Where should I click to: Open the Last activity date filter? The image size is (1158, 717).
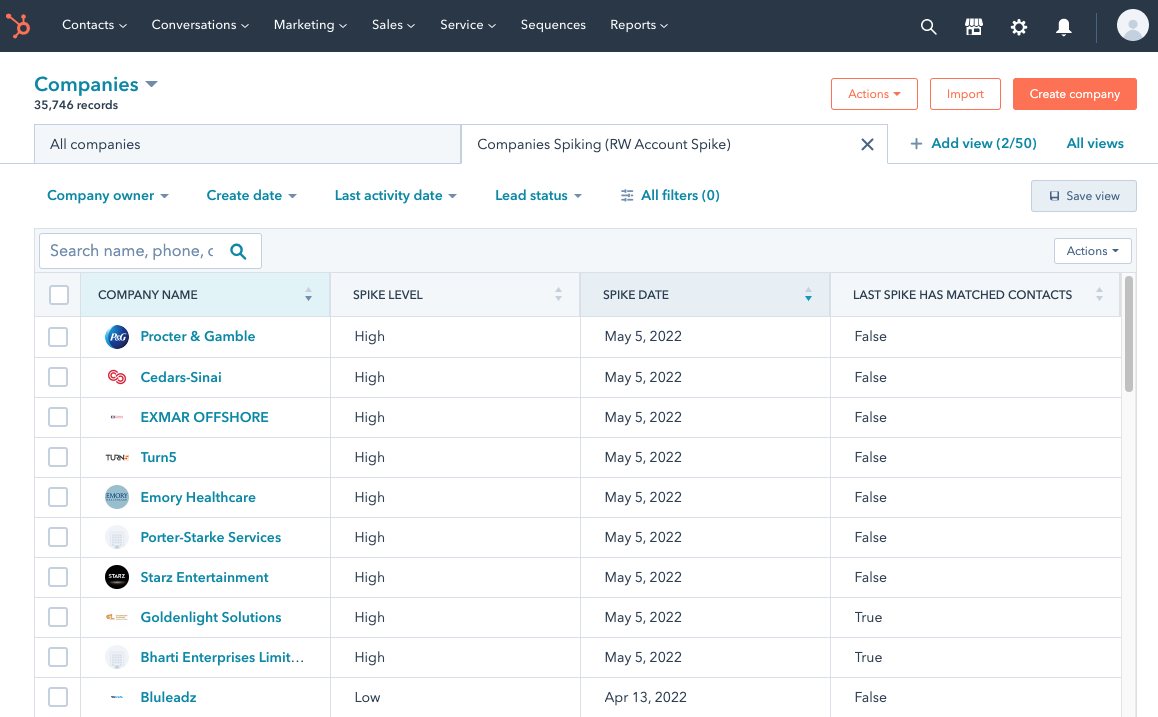395,196
